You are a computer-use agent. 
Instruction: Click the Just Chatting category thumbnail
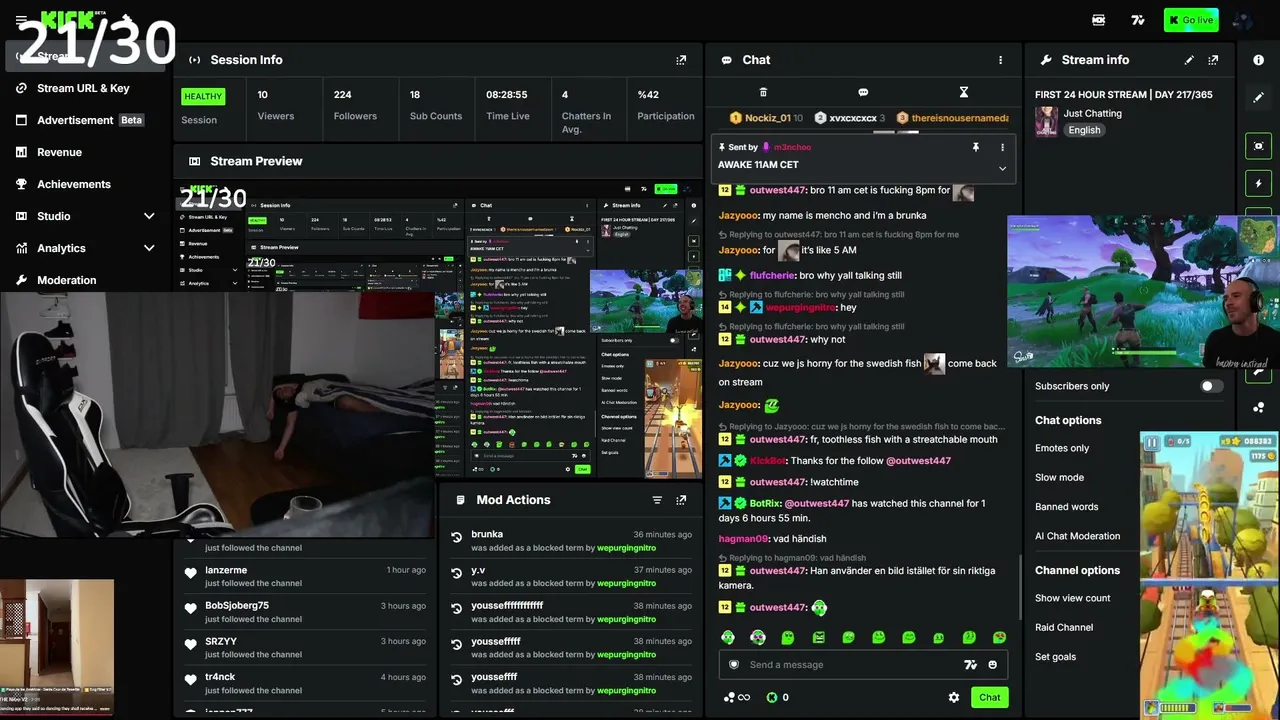click(1046, 121)
